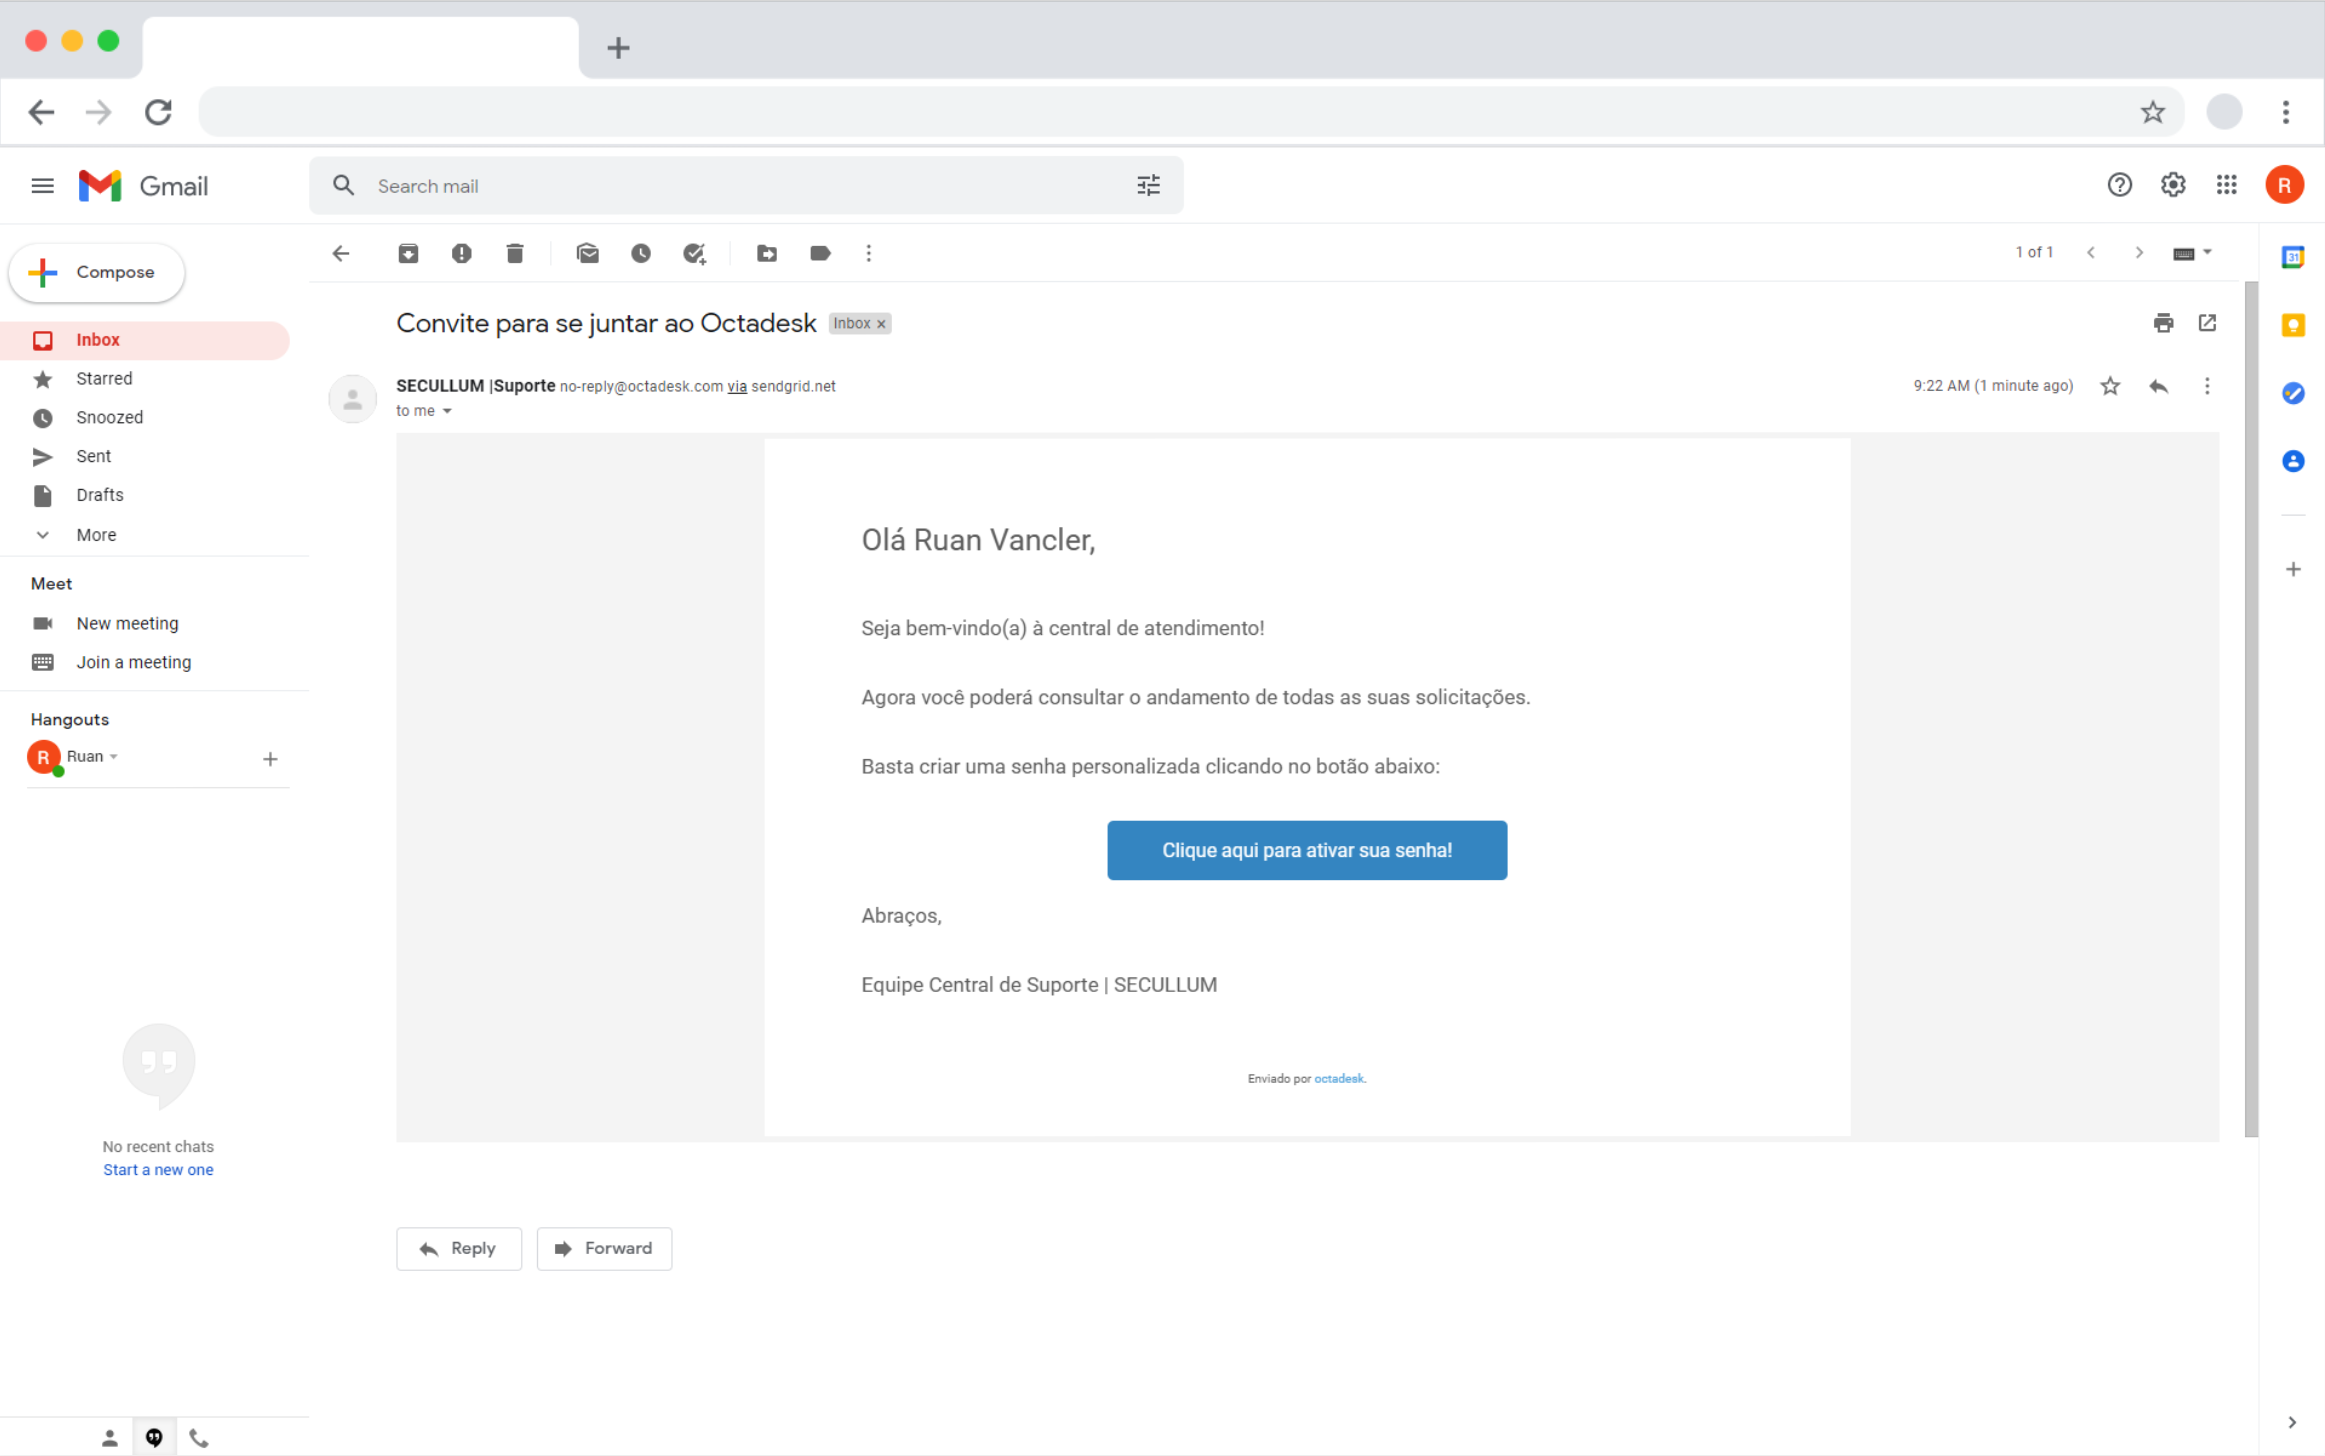
Task: Archive this email with the archive icon
Action: pos(408,253)
